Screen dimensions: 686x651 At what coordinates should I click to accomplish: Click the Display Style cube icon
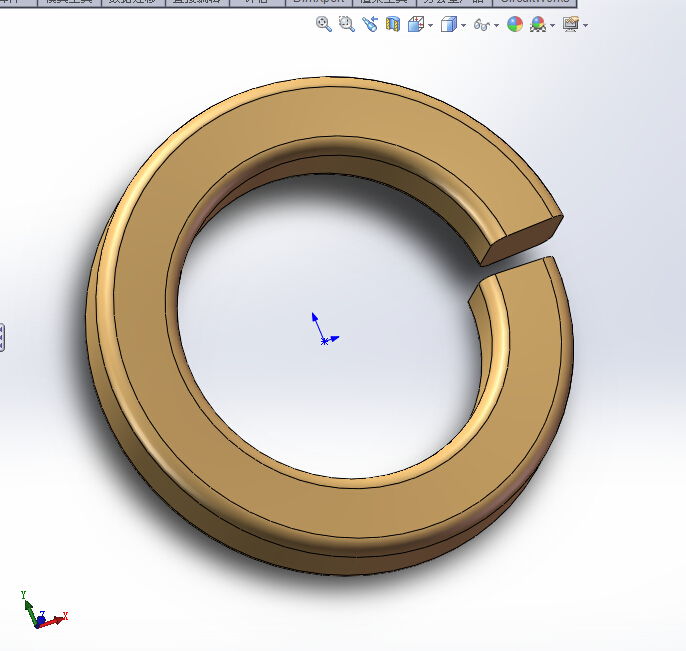pyautogui.click(x=448, y=24)
